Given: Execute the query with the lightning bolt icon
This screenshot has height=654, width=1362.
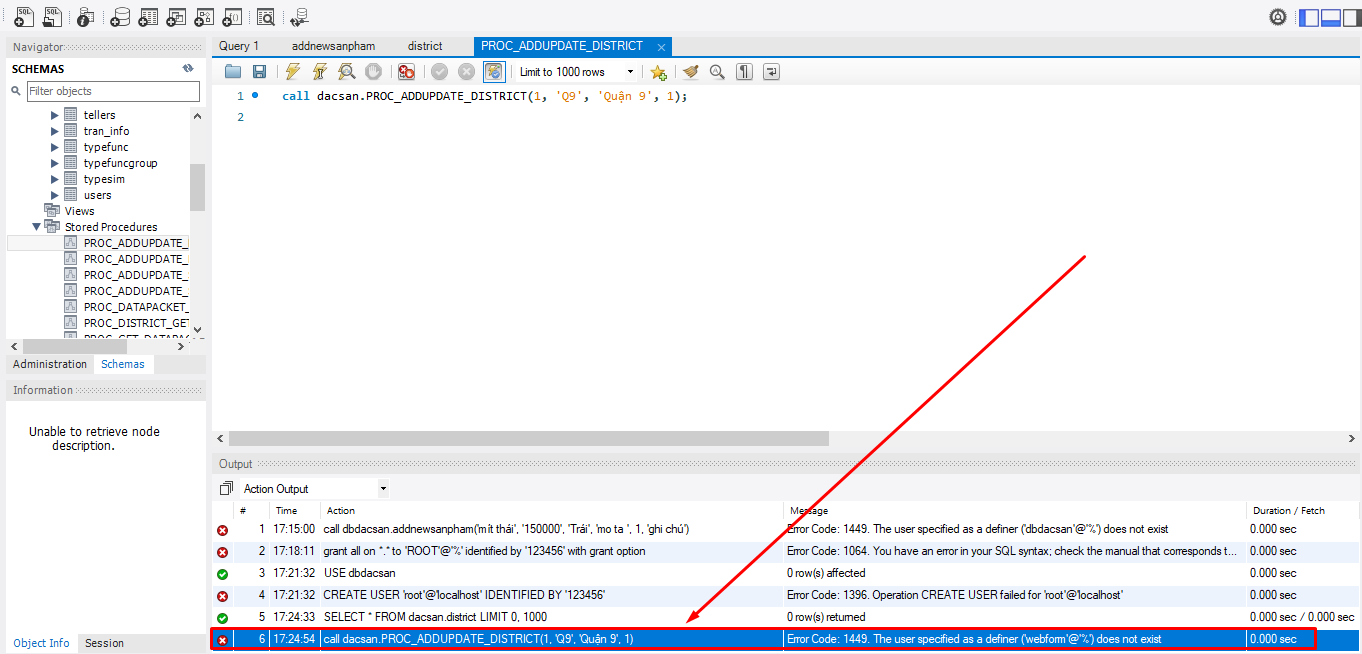Looking at the screenshot, I should [x=292, y=72].
